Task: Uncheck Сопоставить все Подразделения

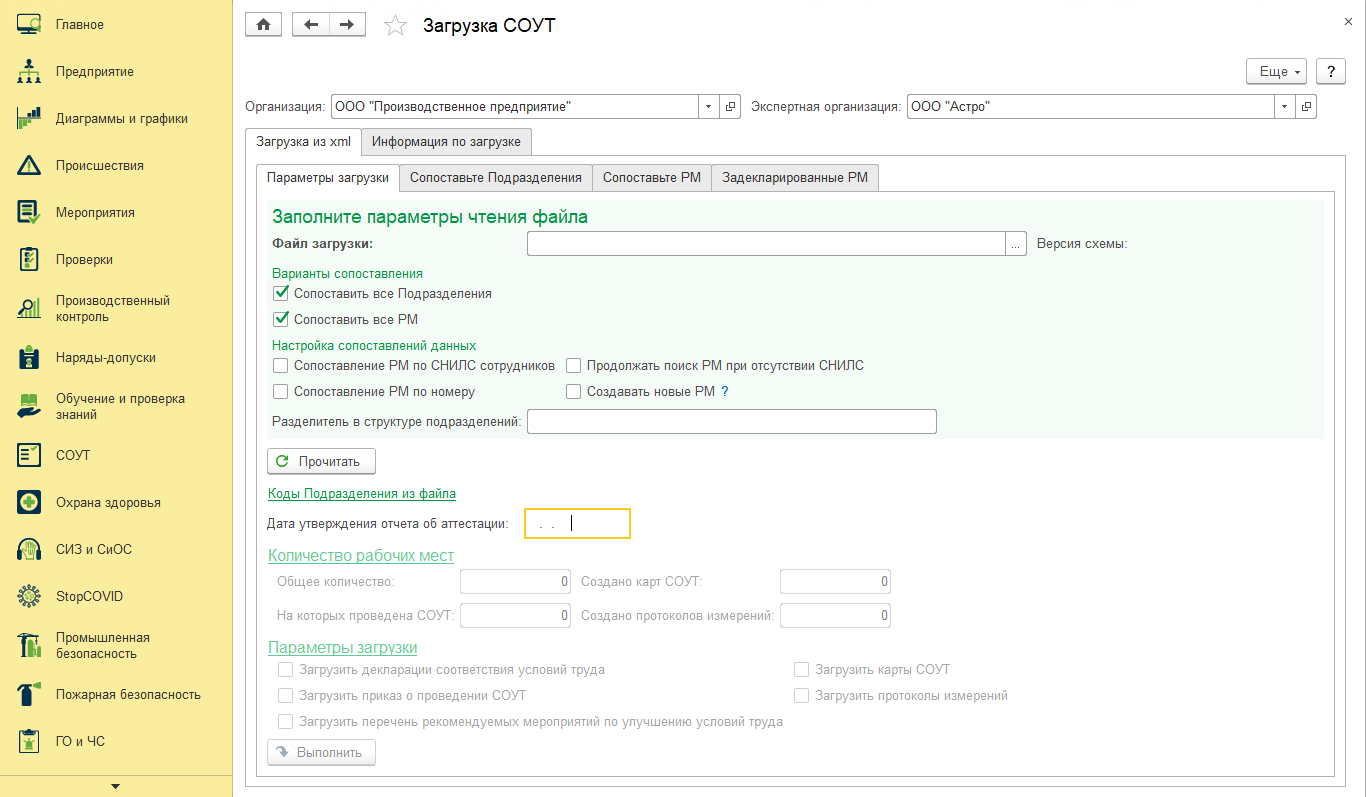Action: [281, 294]
